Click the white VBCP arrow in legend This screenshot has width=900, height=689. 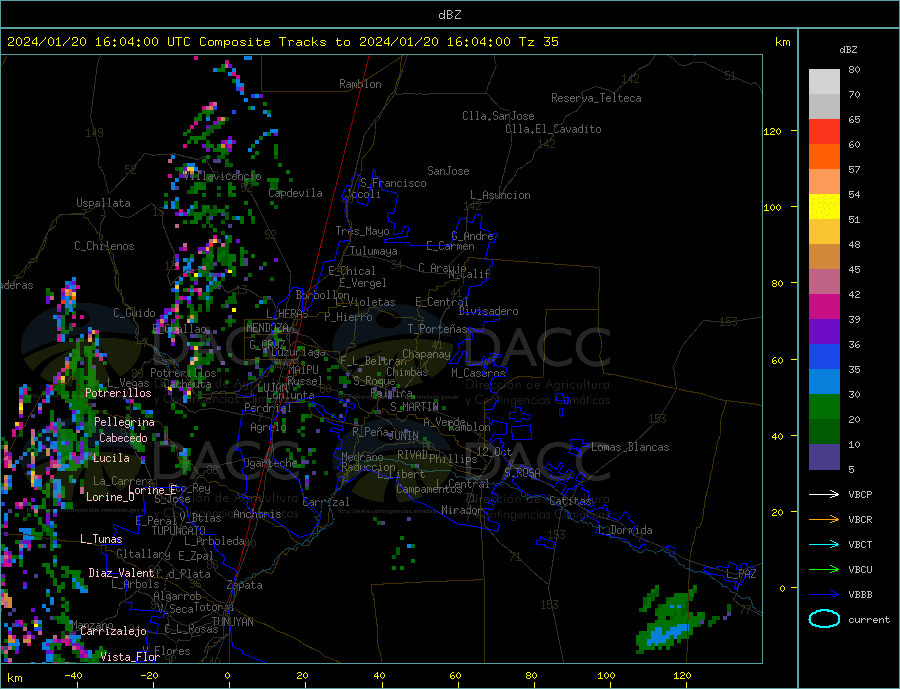pos(824,494)
